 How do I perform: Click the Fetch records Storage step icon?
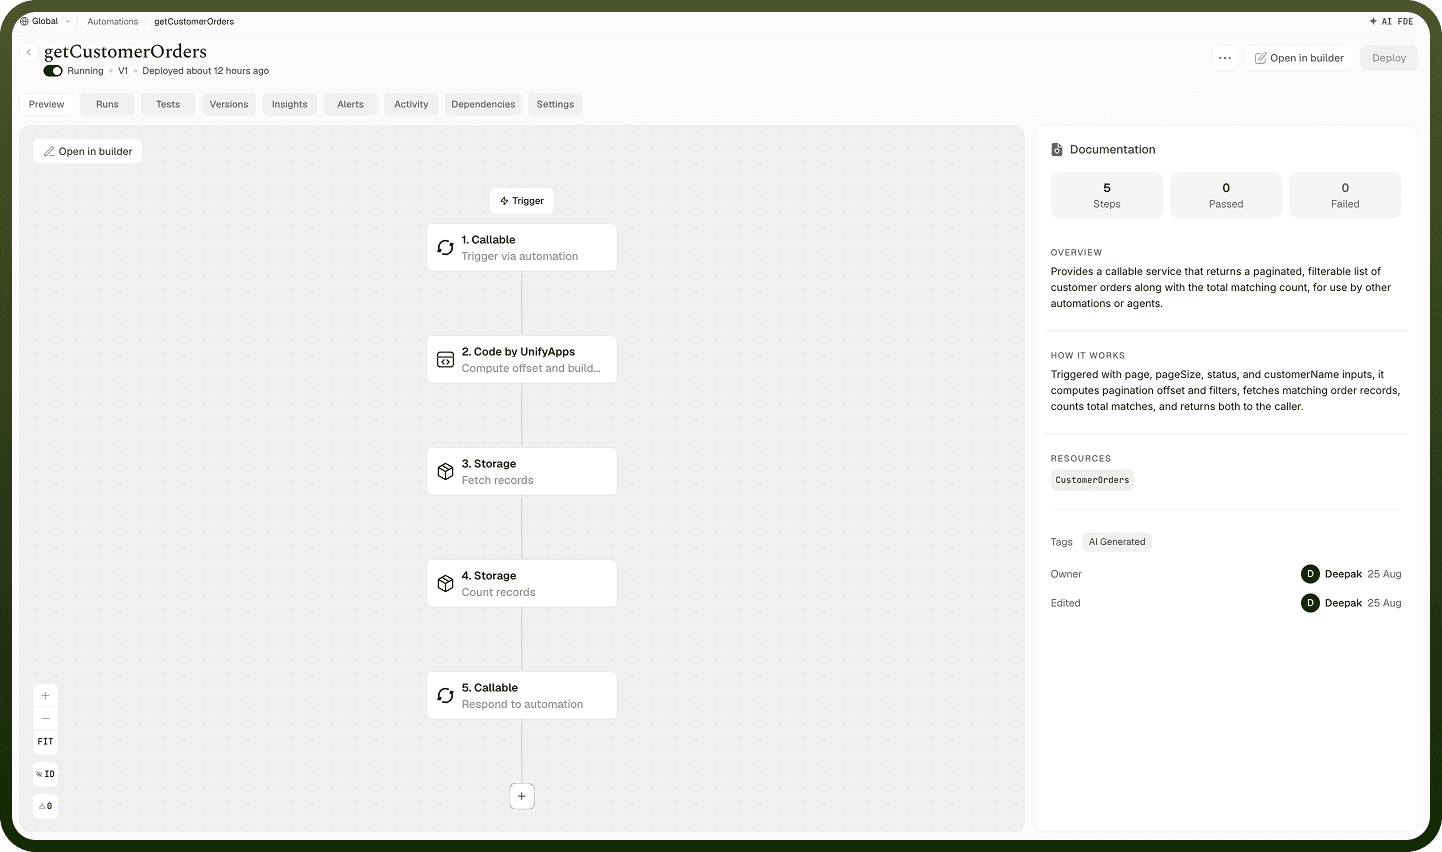point(446,471)
